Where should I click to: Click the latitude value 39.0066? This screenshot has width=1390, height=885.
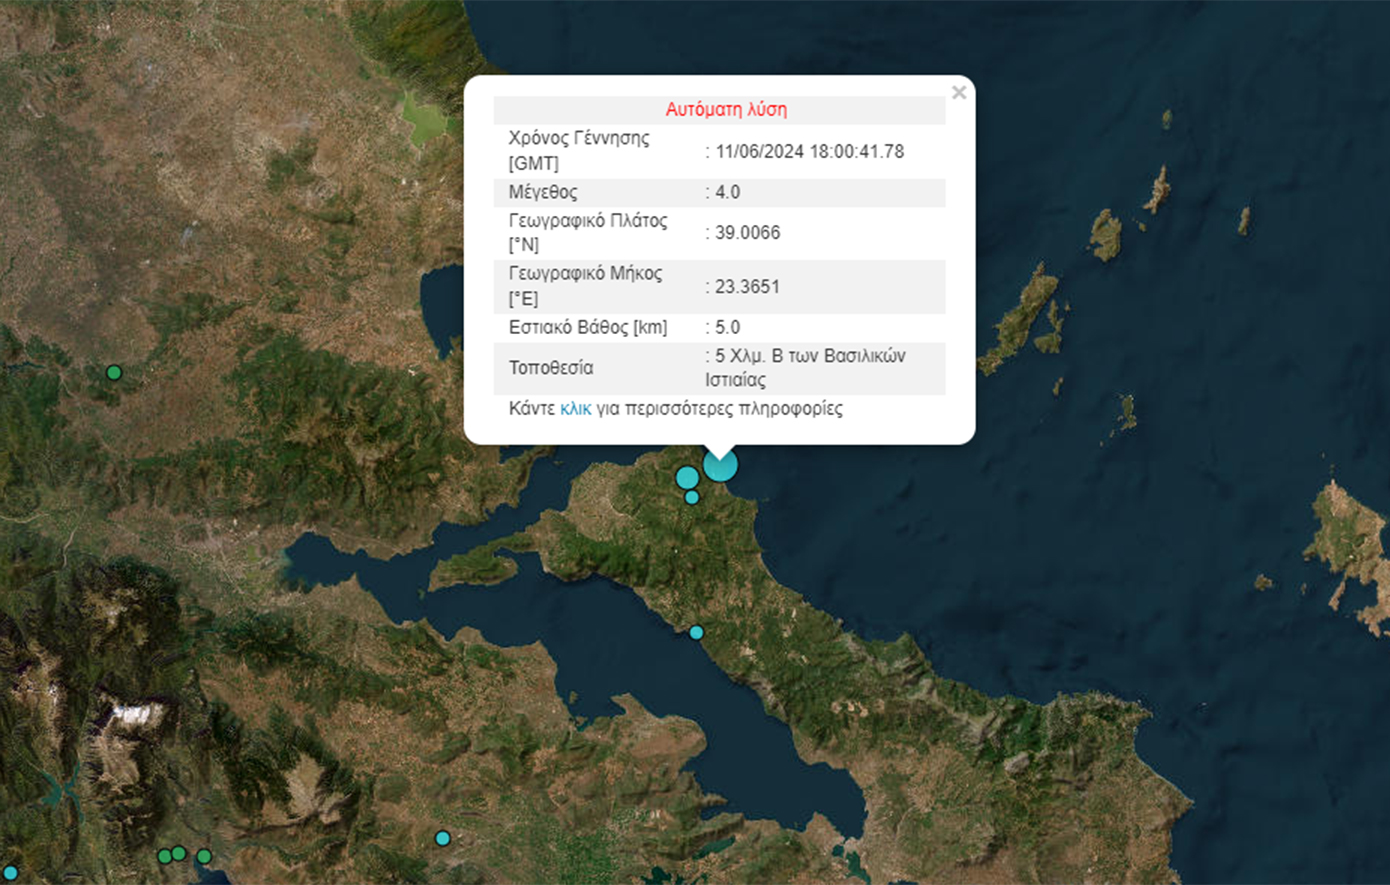(747, 233)
